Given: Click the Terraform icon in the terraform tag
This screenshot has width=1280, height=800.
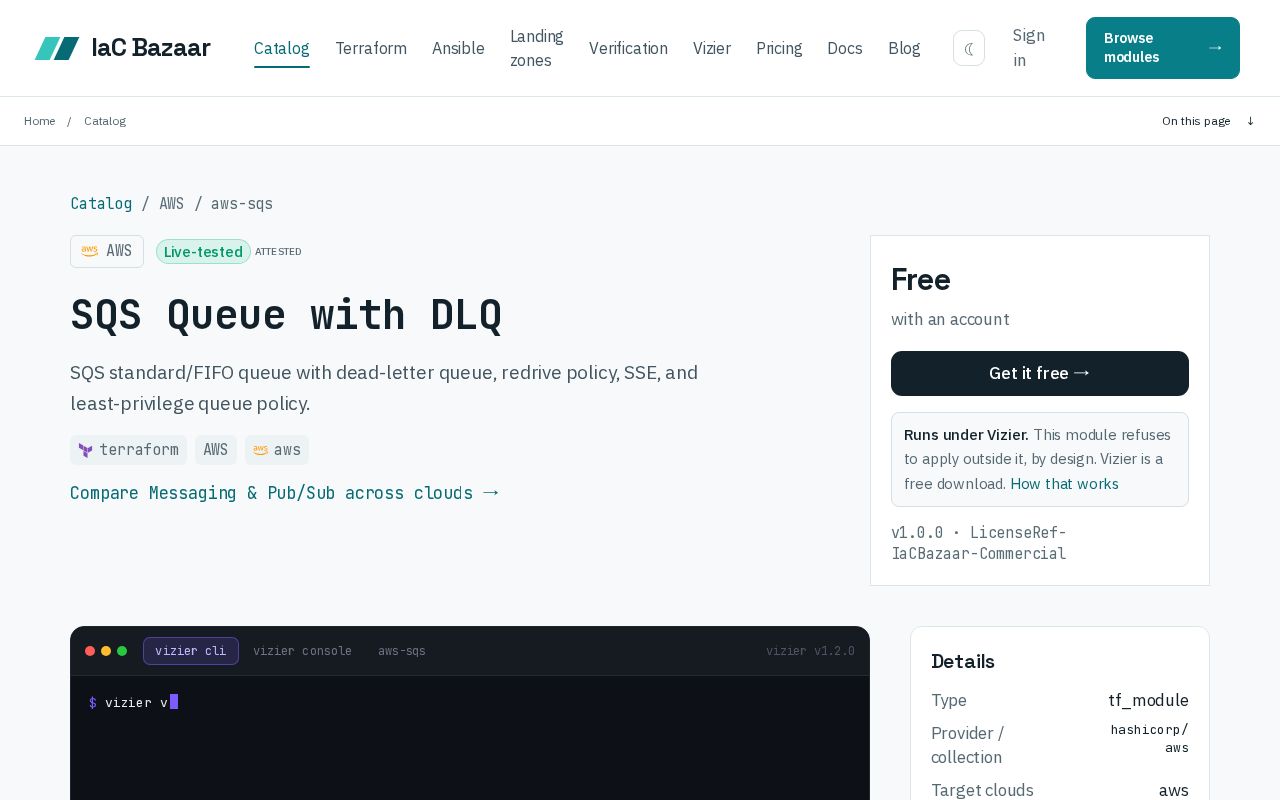Looking at the screenshot, I should coord(85,450).
